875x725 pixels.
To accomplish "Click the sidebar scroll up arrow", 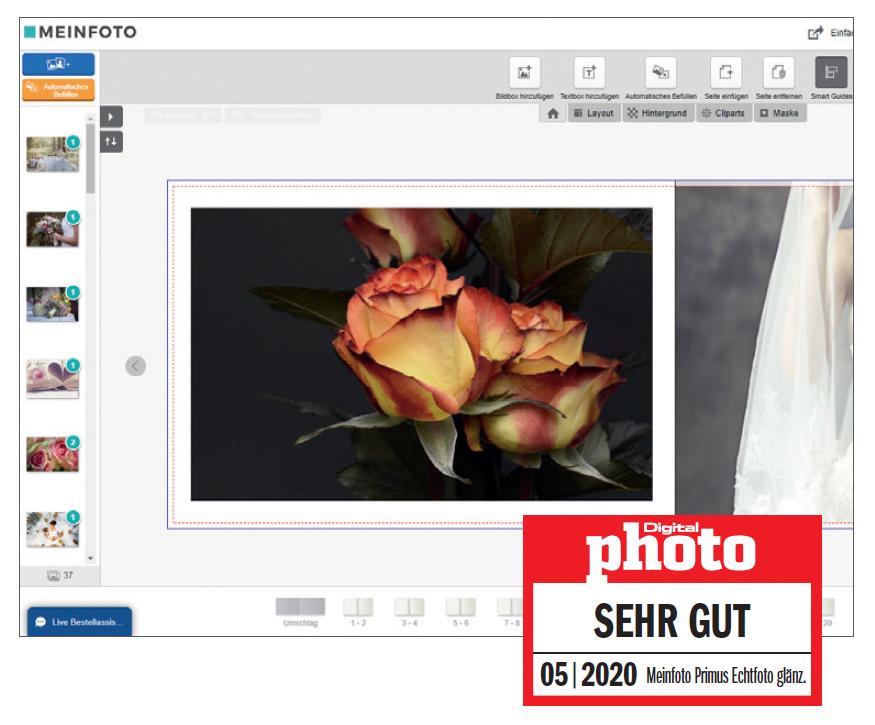I will (90, 118).
